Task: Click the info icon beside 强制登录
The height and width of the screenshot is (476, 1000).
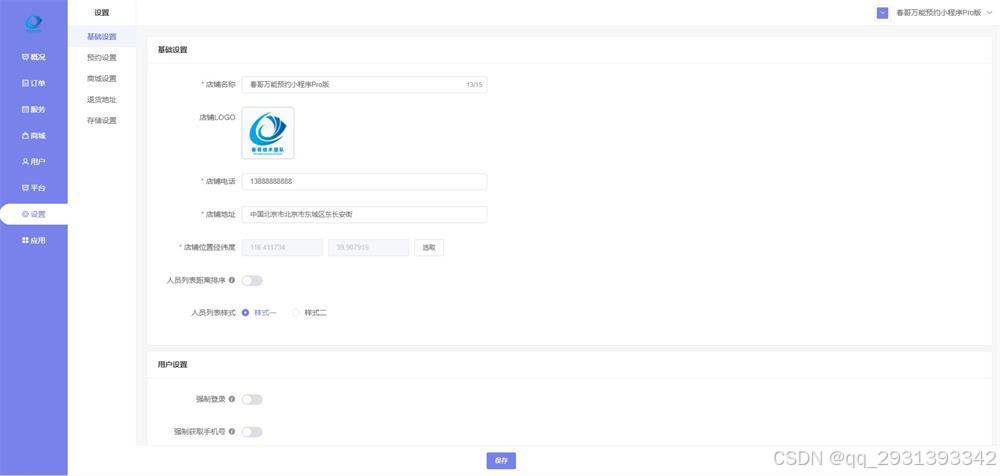Action: pyautogui.click(x=232, y=399)
